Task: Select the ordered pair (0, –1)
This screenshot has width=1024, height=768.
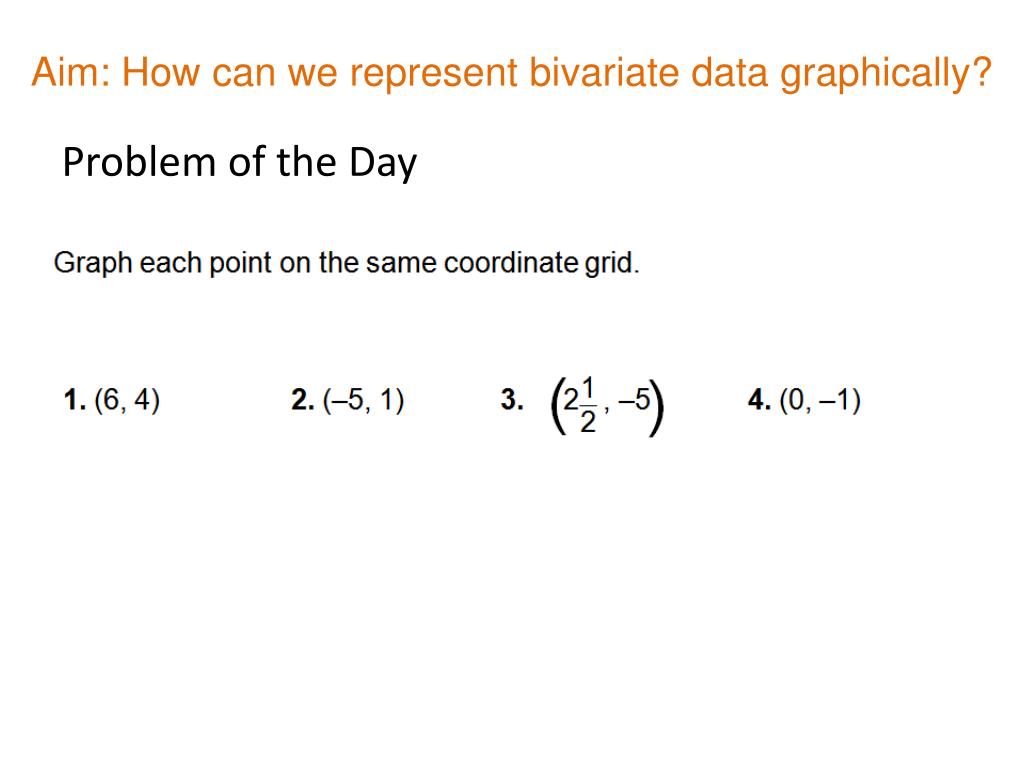Action: click(x=820, y=400)
